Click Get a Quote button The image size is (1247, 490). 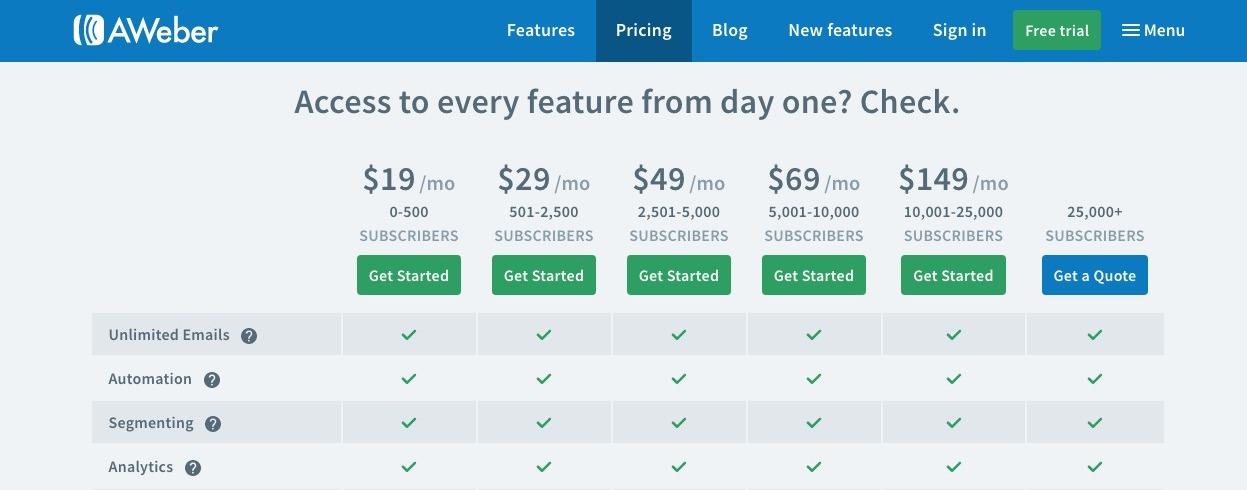click(1095, 276)
